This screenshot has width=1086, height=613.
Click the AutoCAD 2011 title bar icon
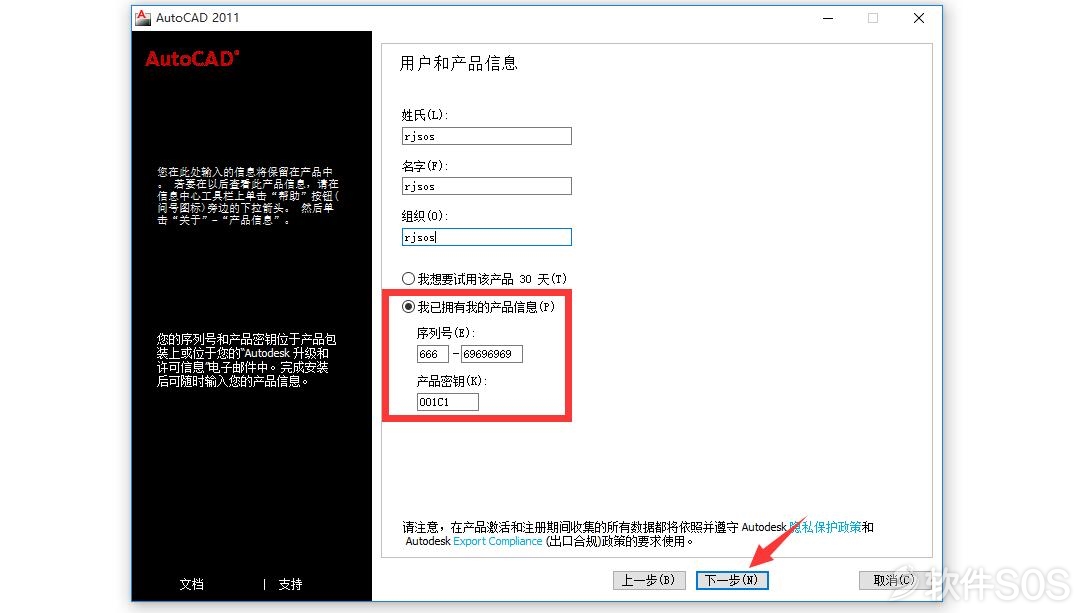click(143, 17)
